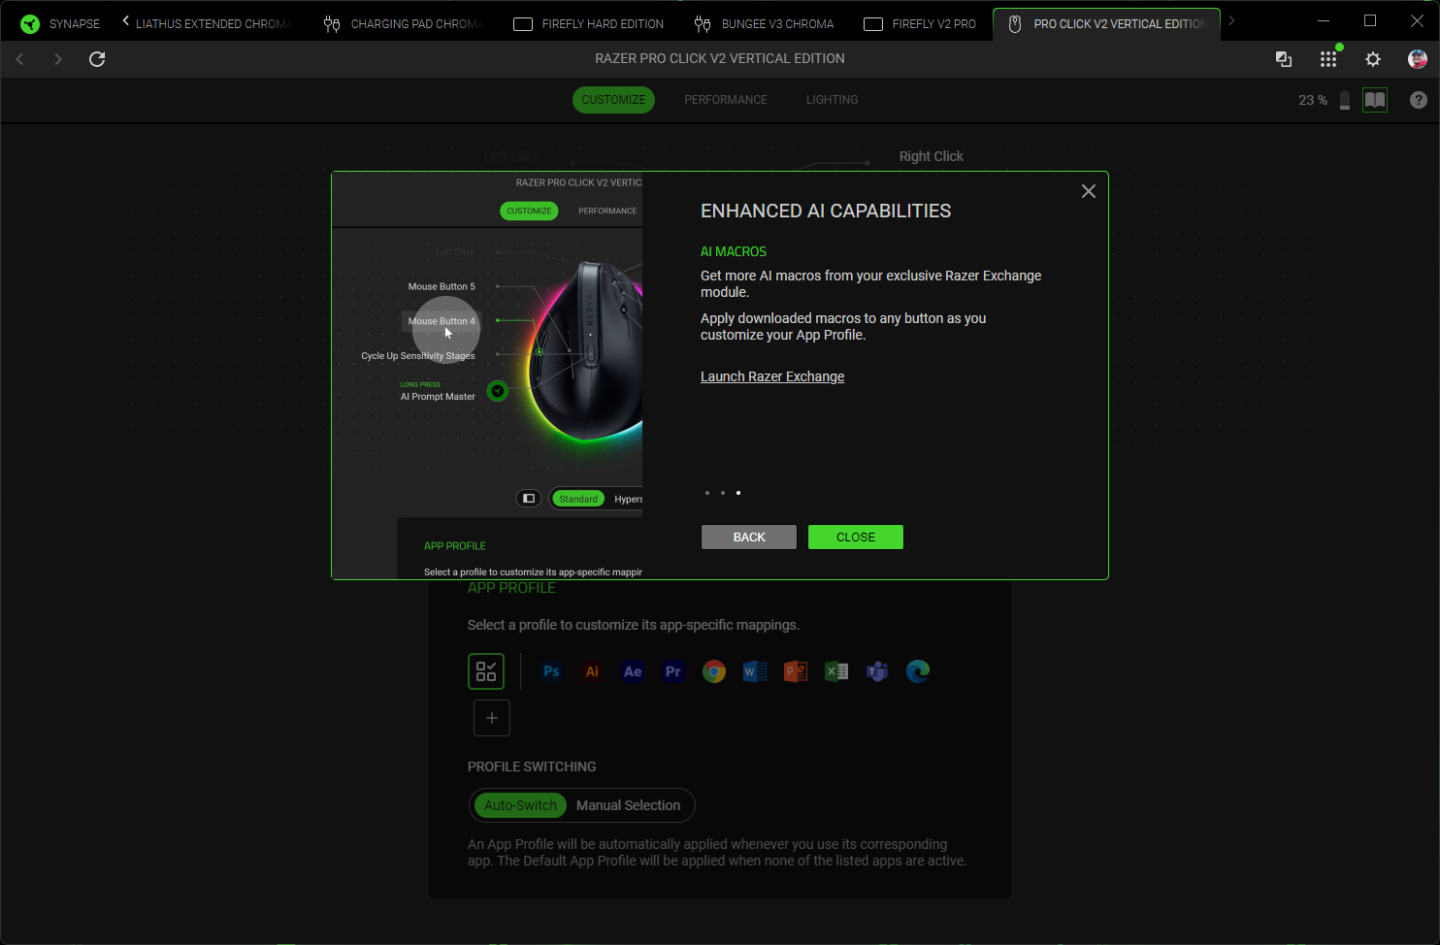Open the feature guide book icon
Image resolution: width=1440 pixels, height=945 pixels.
pyautogui.click(x=1375, y=100)
